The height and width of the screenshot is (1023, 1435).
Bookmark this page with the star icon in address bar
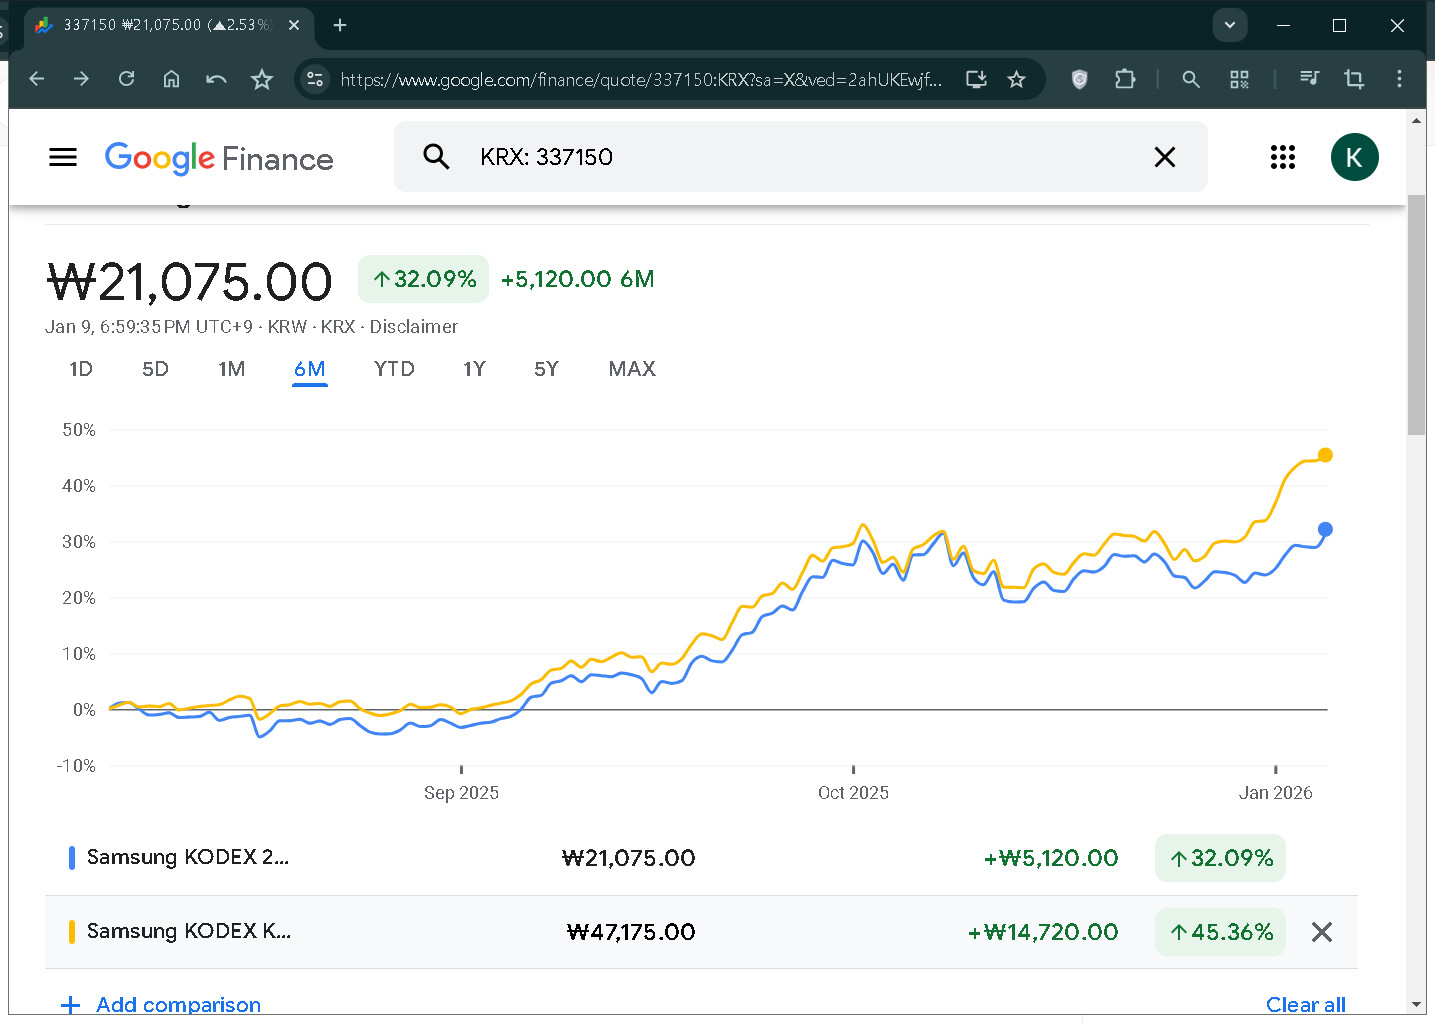[1016, 79]
